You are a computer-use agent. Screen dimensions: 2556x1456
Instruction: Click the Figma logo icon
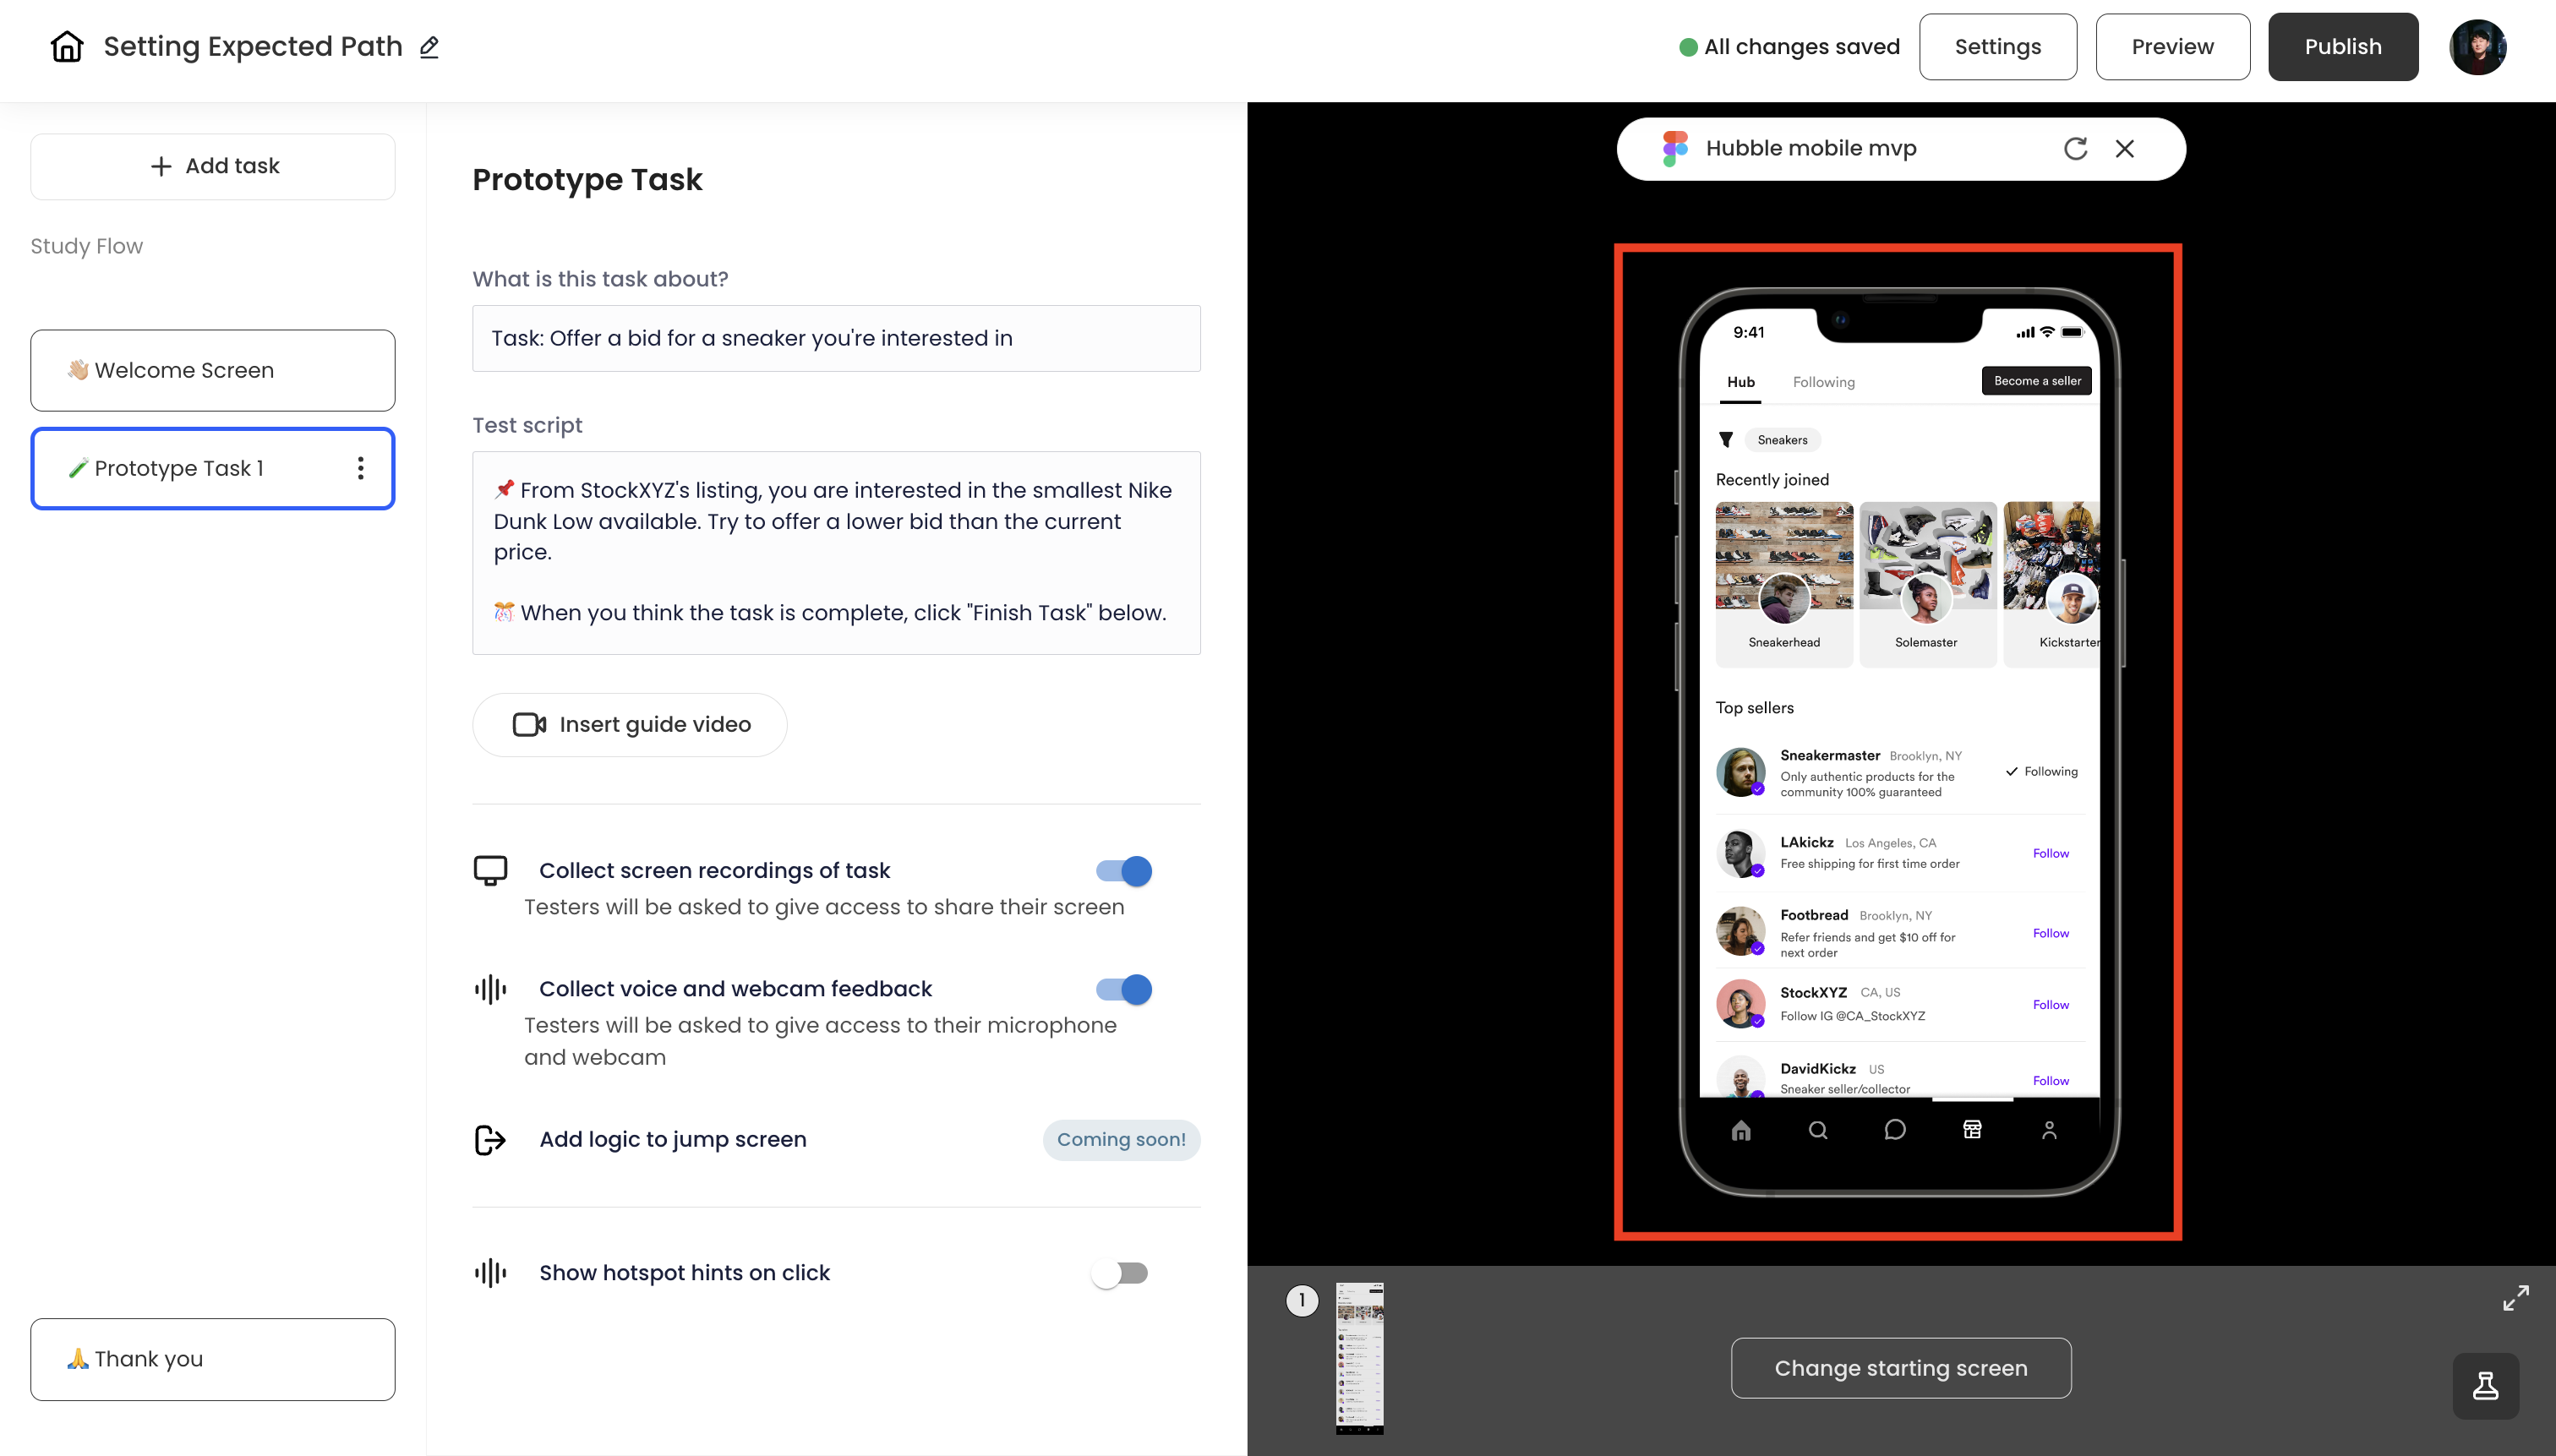(x=1675, y=149)
